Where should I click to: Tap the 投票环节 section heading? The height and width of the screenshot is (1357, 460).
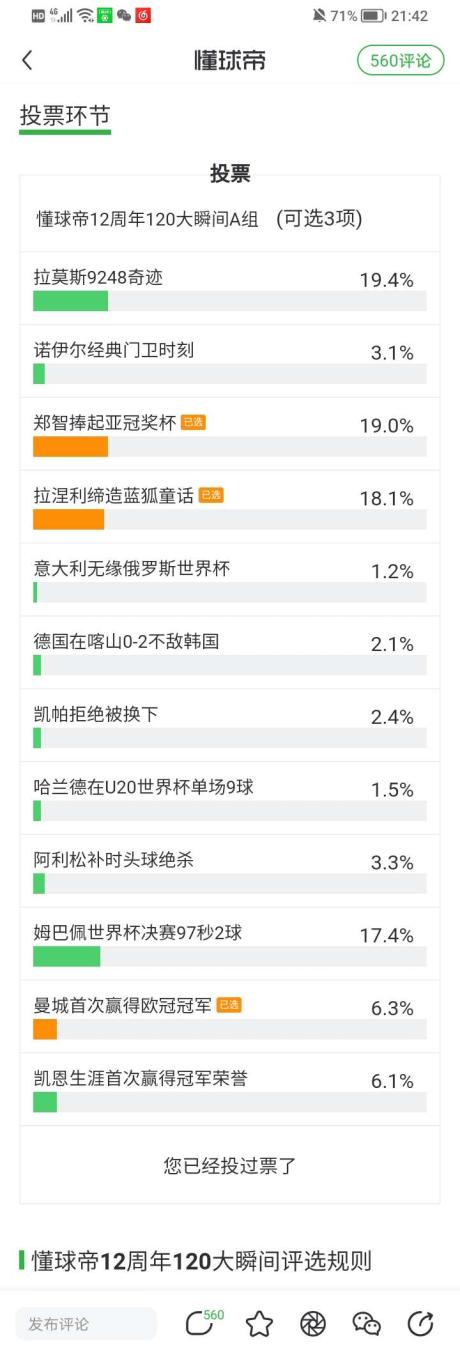[x=65, y=116]
